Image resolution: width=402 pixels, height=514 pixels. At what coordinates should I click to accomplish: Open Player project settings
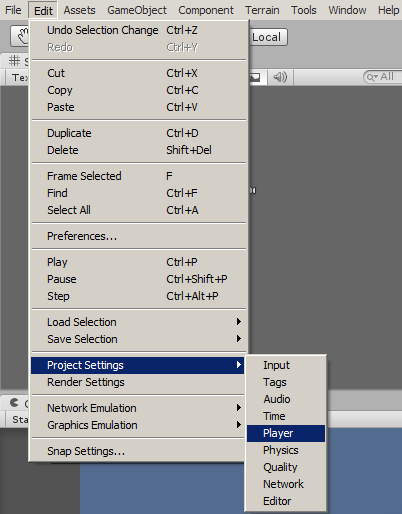tap(286, 433)
